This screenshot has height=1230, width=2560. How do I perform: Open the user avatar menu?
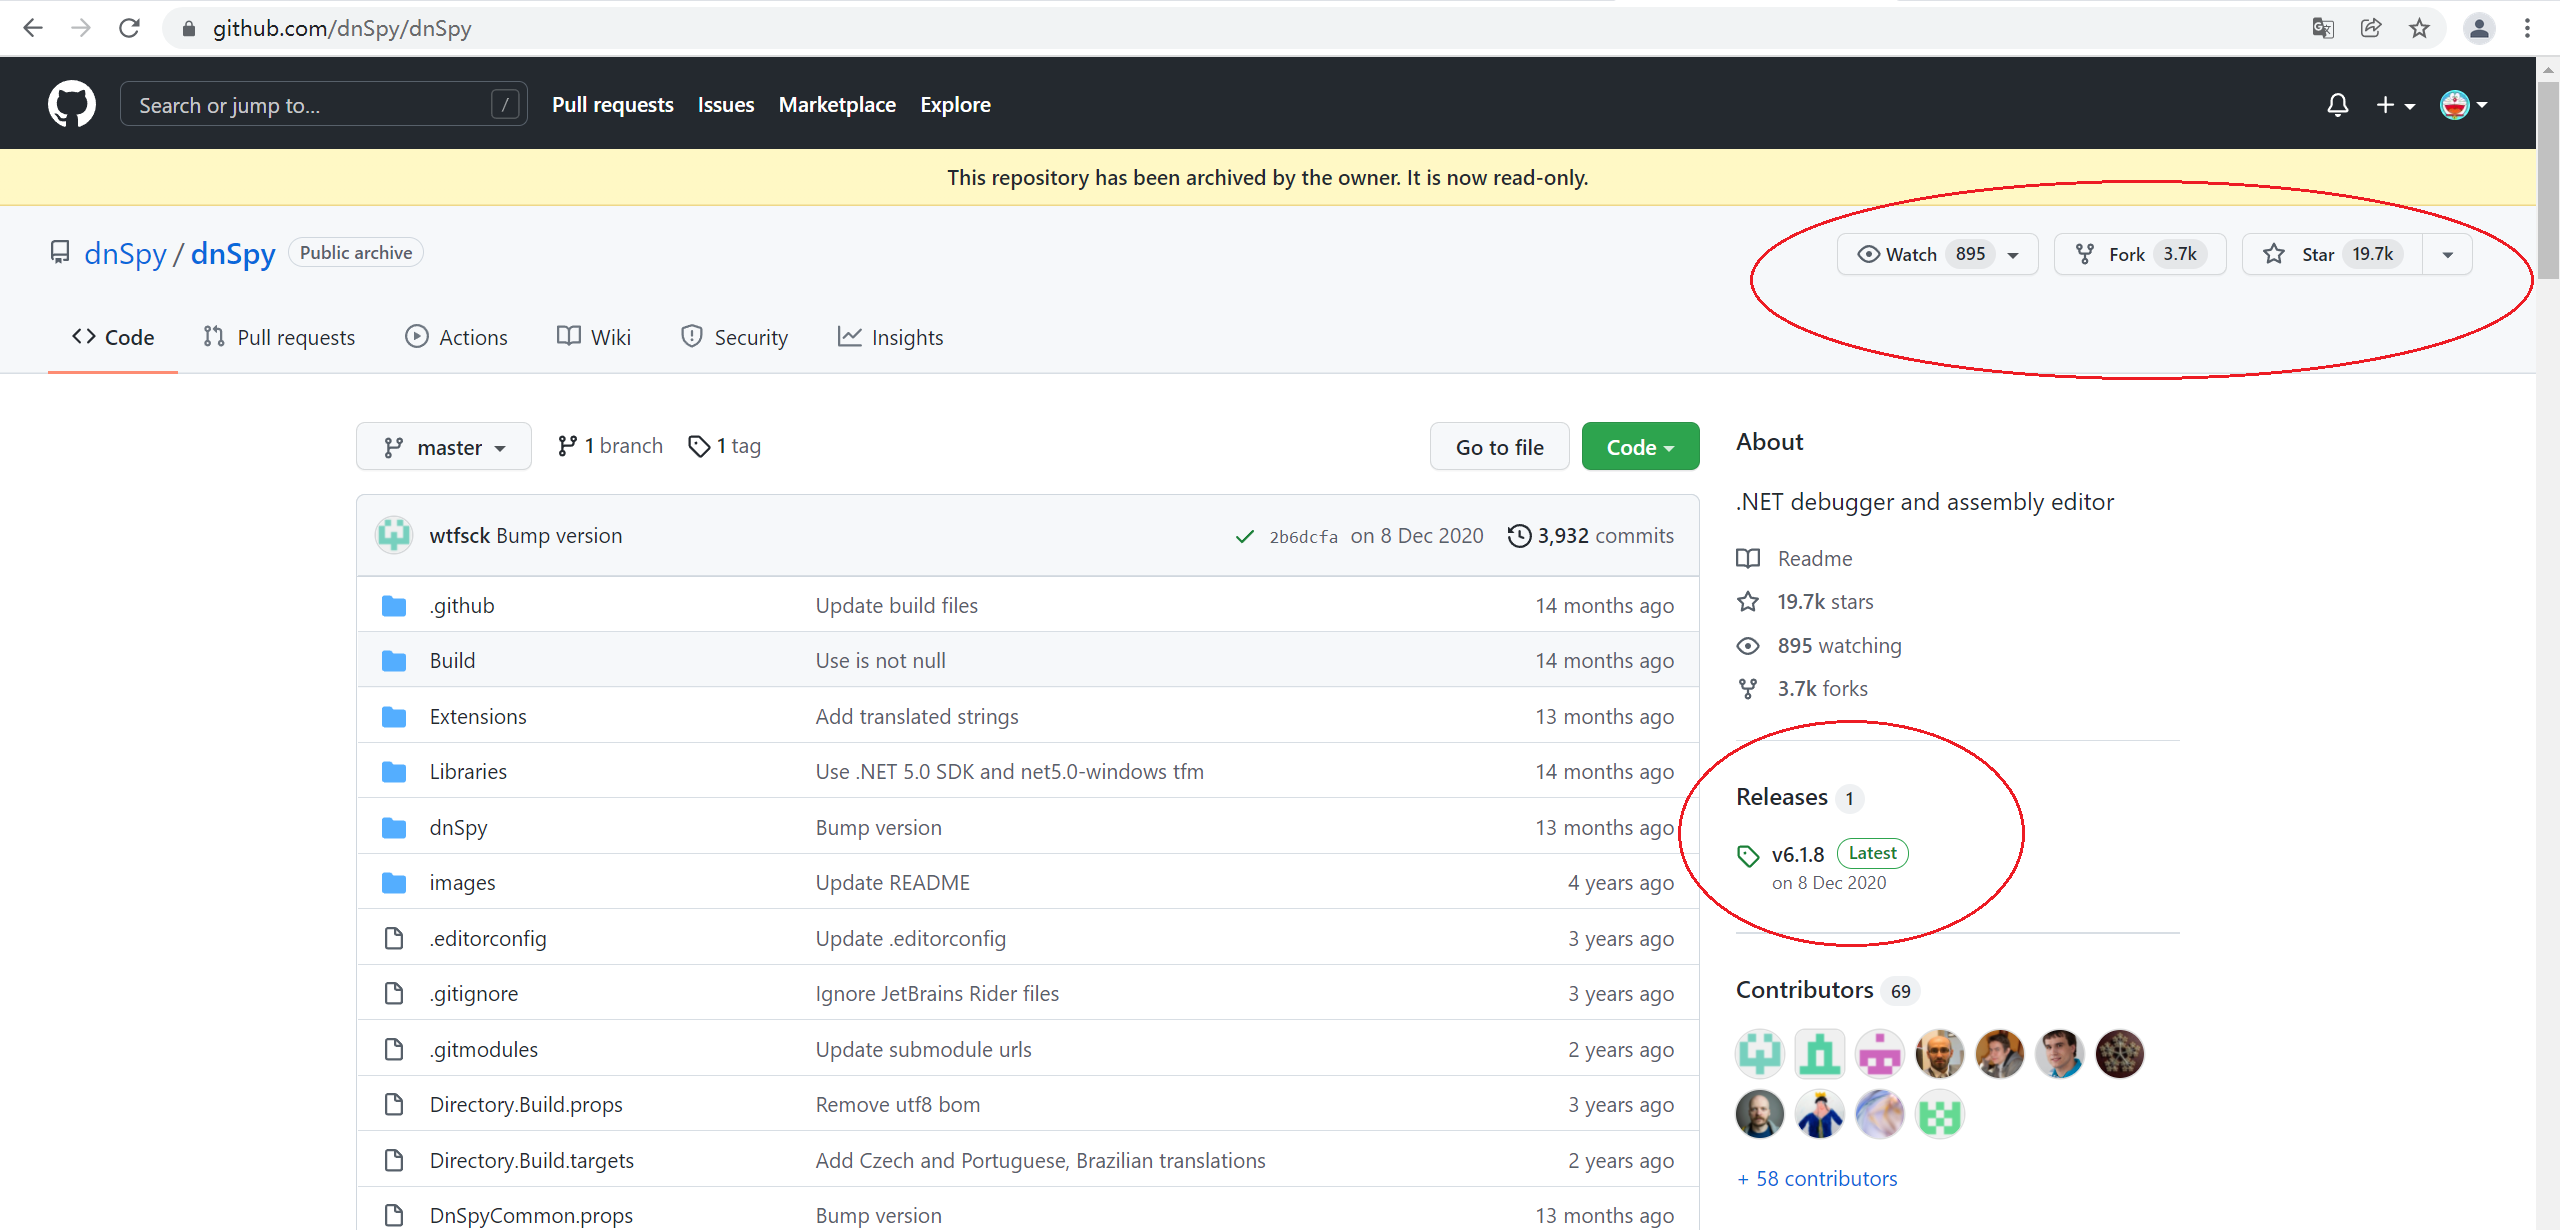point(2464,105)
